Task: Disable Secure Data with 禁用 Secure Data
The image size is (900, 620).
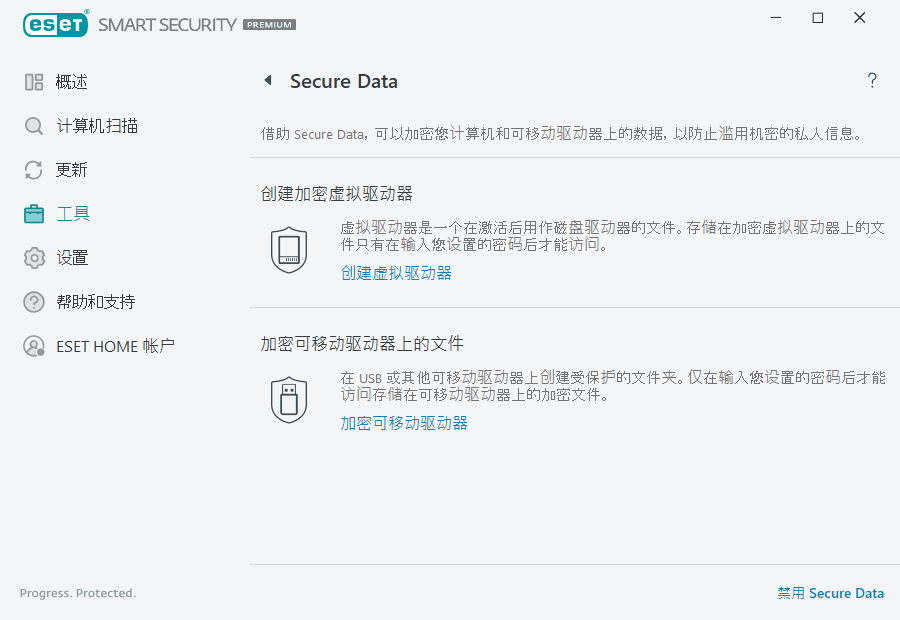Action: coord(831,593)
